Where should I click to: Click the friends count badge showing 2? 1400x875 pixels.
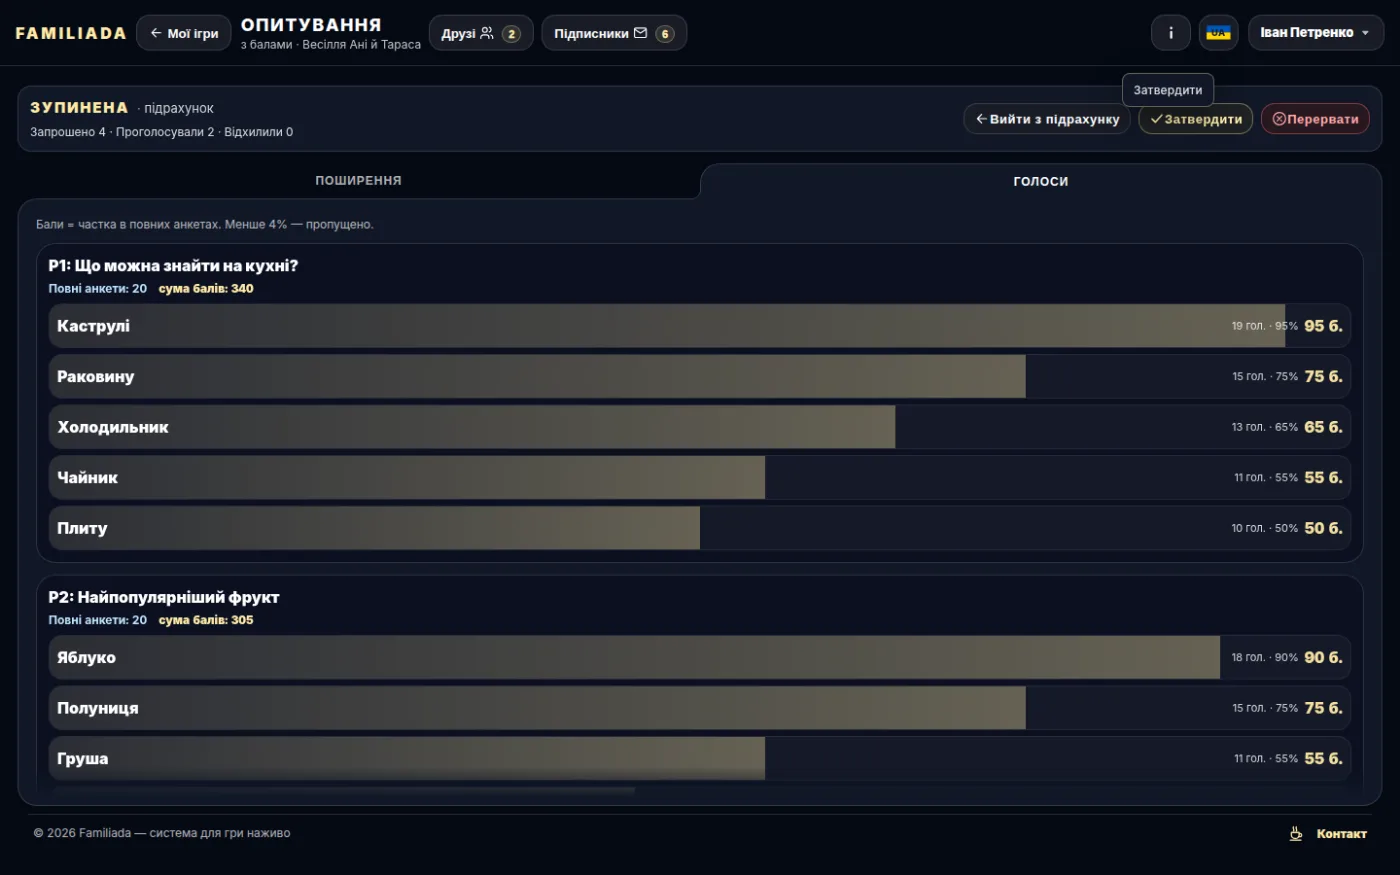pyautogui.click(x=511, y=34)
